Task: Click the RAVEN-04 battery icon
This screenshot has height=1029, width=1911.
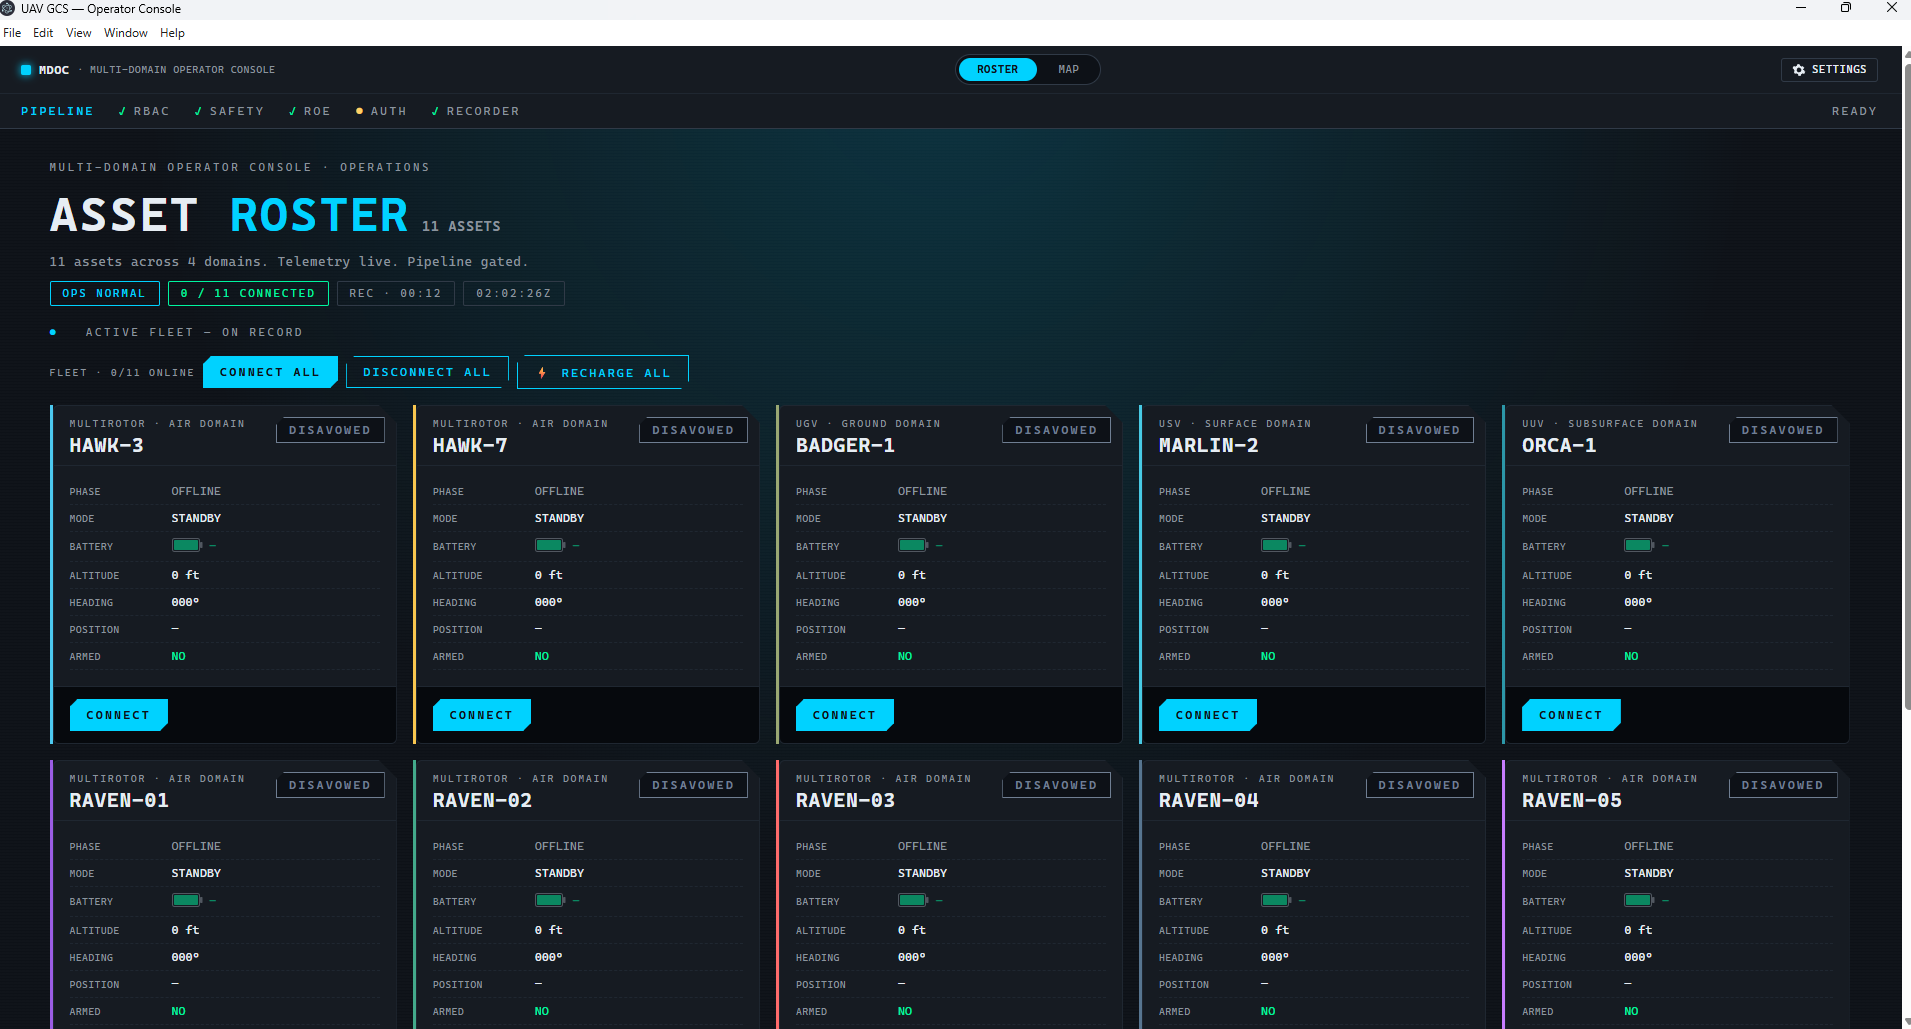Action: (1276, 900)
